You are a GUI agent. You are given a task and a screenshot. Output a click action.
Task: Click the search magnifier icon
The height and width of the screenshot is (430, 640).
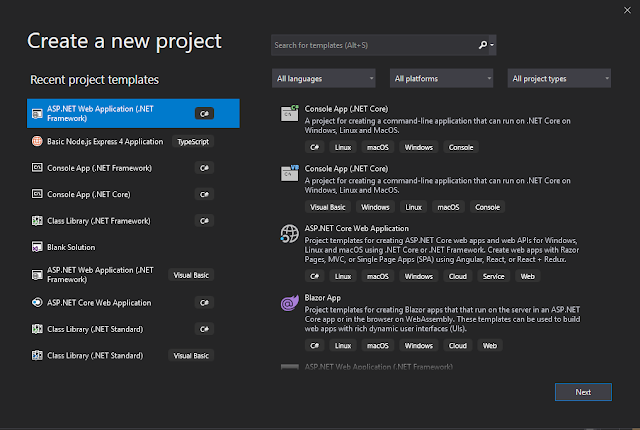click(484, 45)
